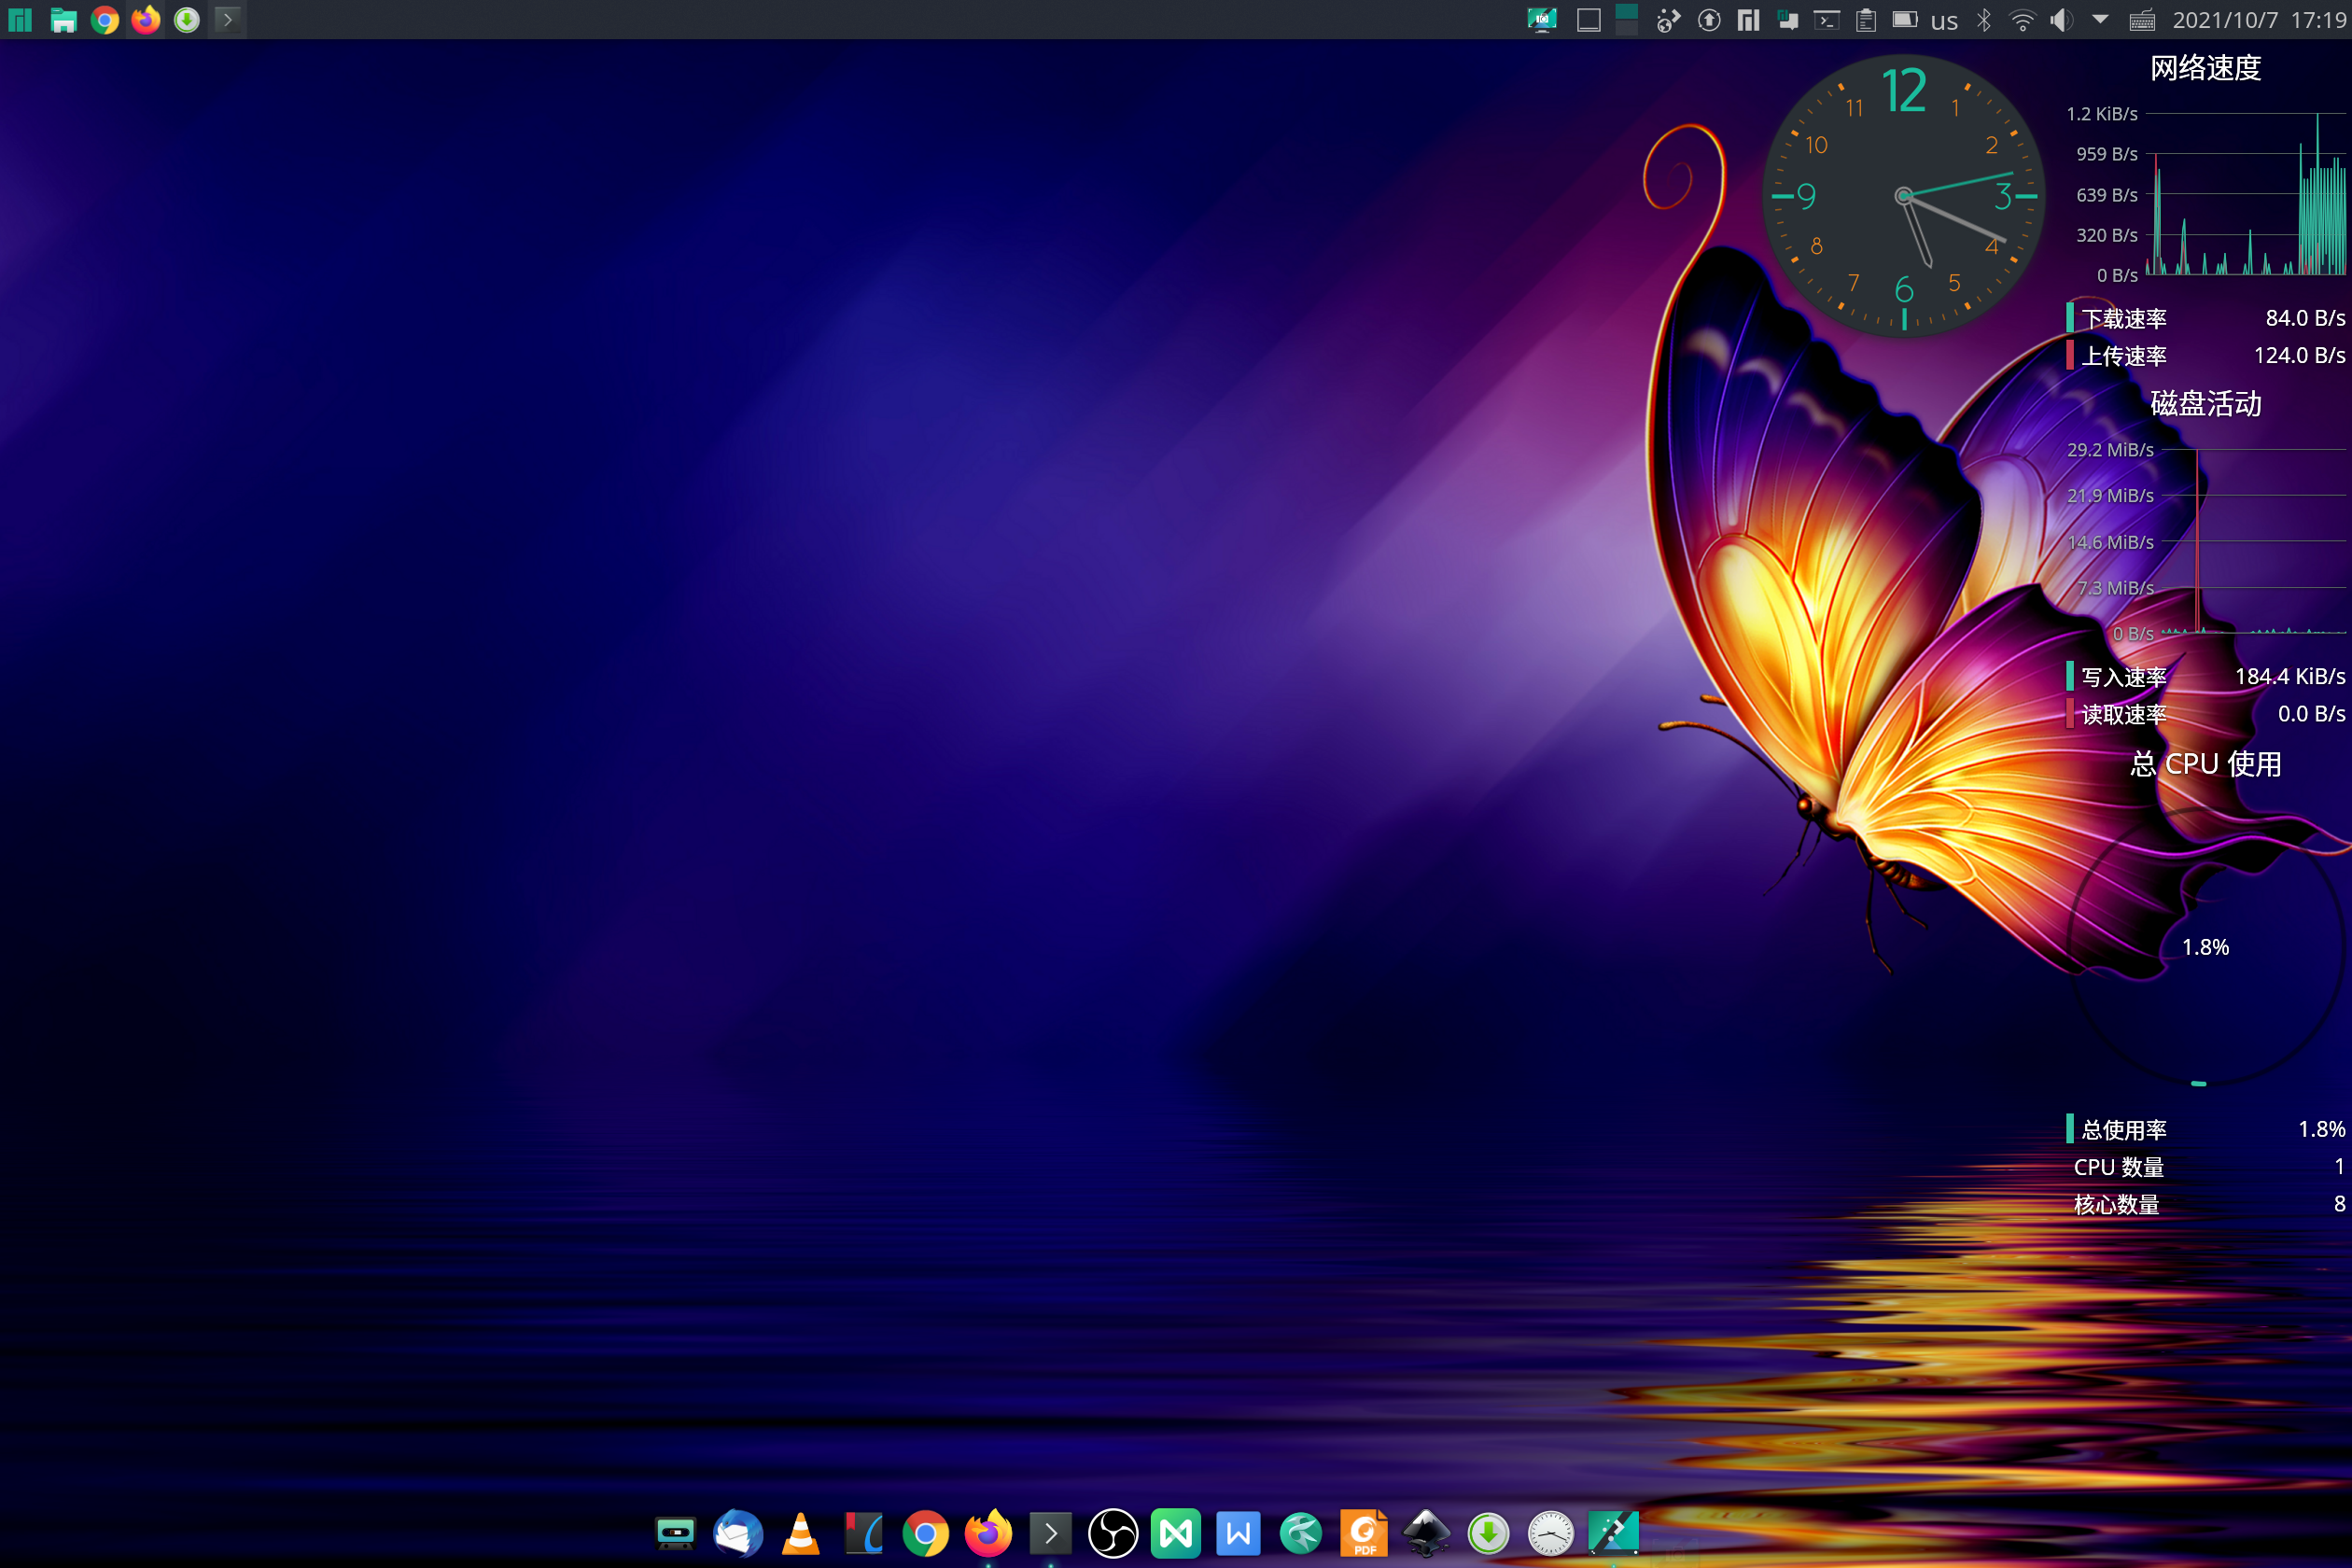The height and width of the screenshot is (1568, 2352).
Task: Open the file manager from top panel
Action: click(x=63, y=20)
